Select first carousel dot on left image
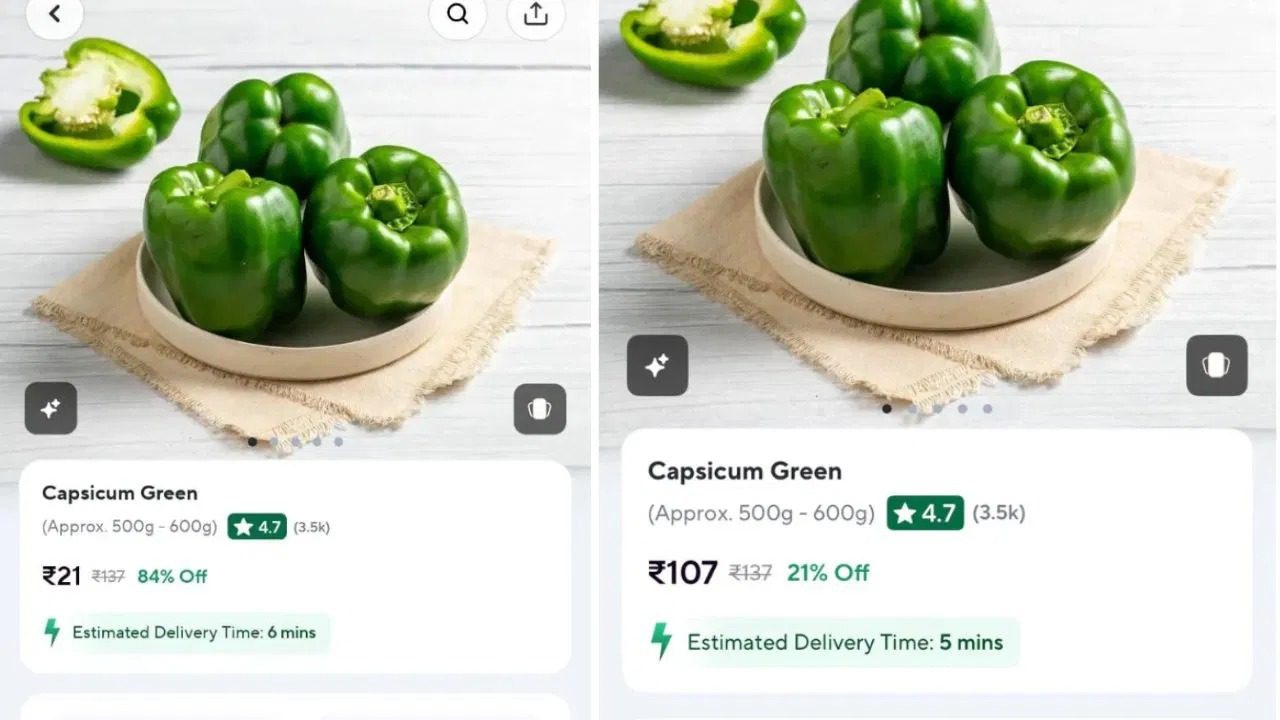Image resolution: width=1280 pixels, height=720 pixels. pyautogui.click(x=252, y=441)
